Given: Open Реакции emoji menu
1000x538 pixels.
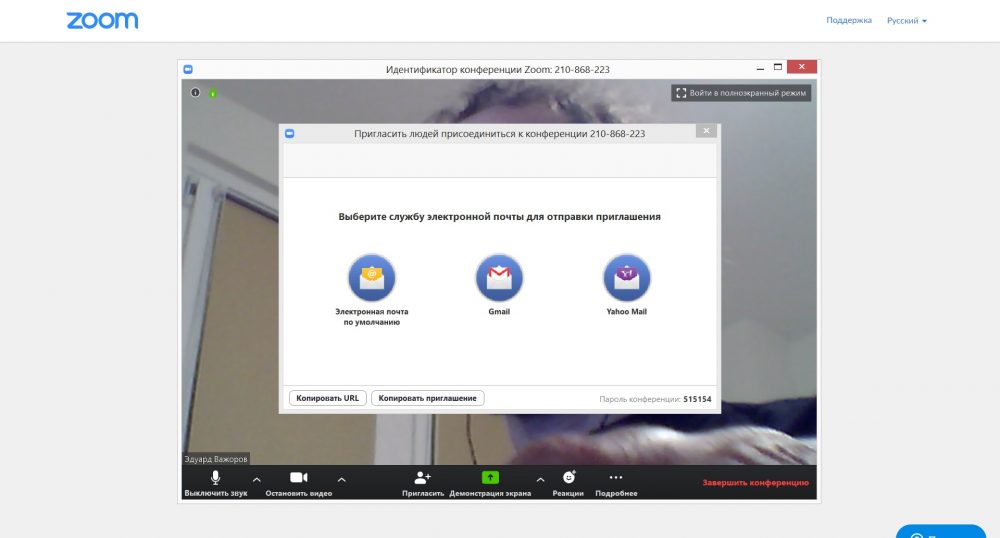Looking at the screenshot, I should point(568,484).
